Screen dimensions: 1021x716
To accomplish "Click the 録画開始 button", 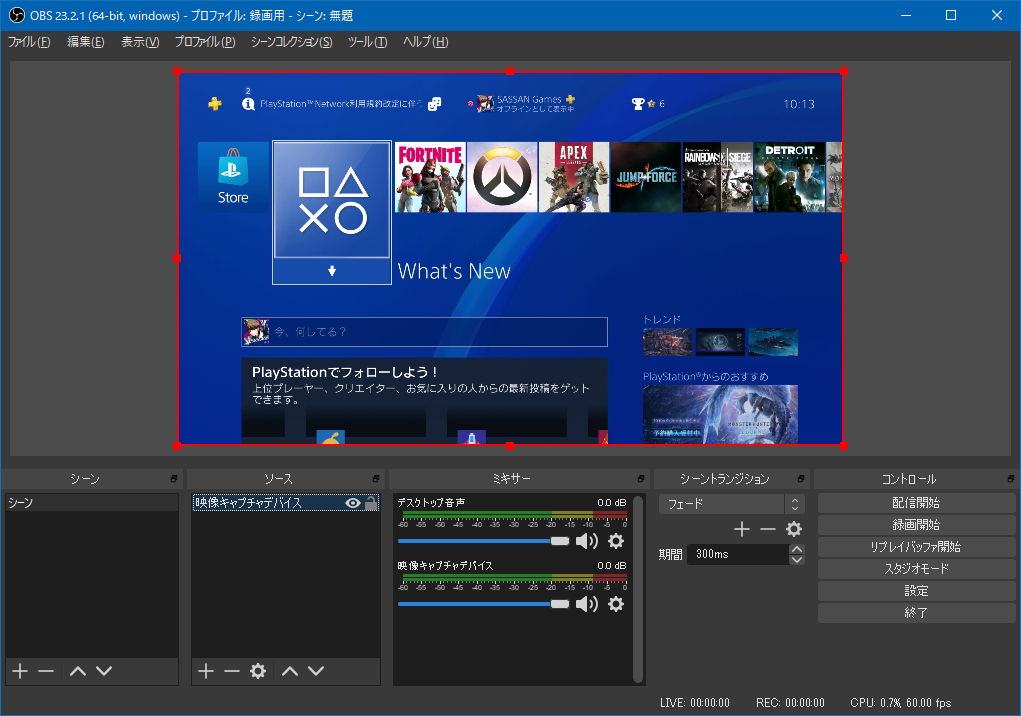I will click(x=916, y=525).
